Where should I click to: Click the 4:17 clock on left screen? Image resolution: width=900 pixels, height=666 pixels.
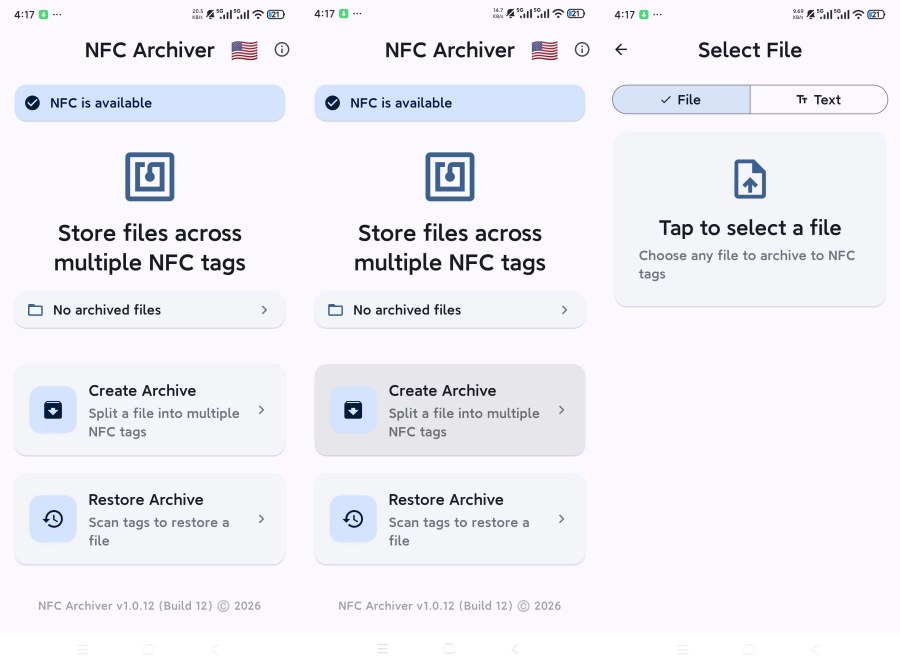click(24, 14)
